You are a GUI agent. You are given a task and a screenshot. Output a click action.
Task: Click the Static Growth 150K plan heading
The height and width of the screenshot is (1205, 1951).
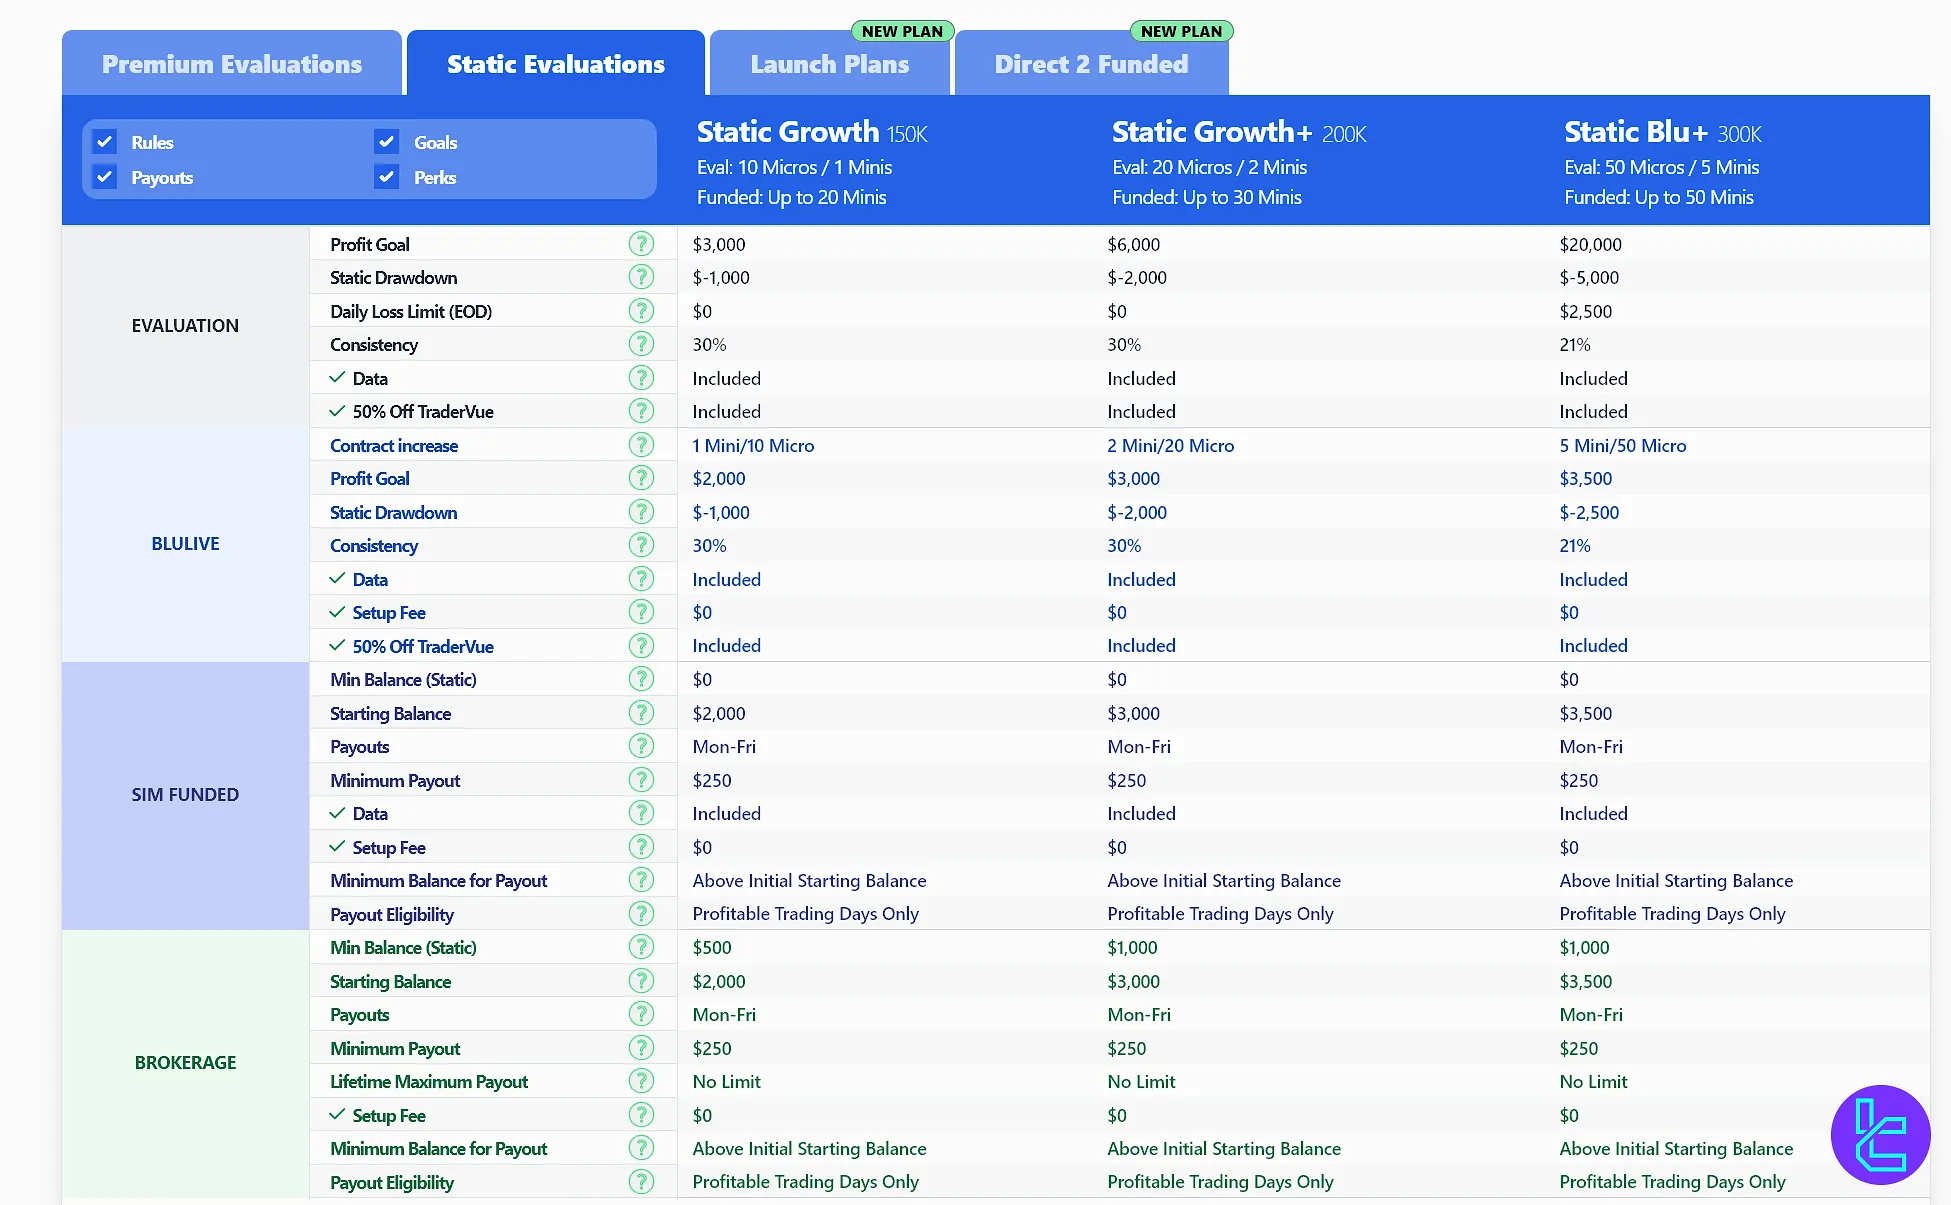click(812, 132)
